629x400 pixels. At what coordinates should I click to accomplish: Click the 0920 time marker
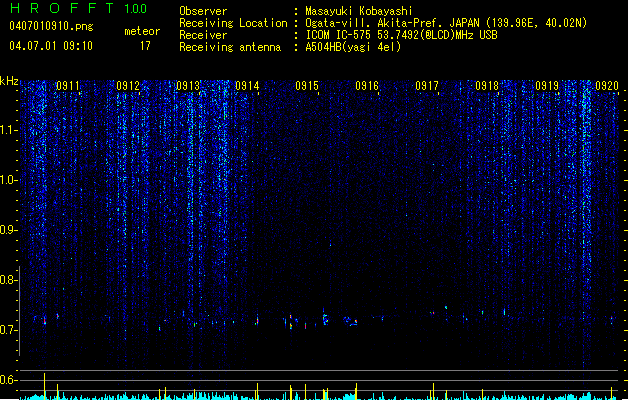point(607,86)
